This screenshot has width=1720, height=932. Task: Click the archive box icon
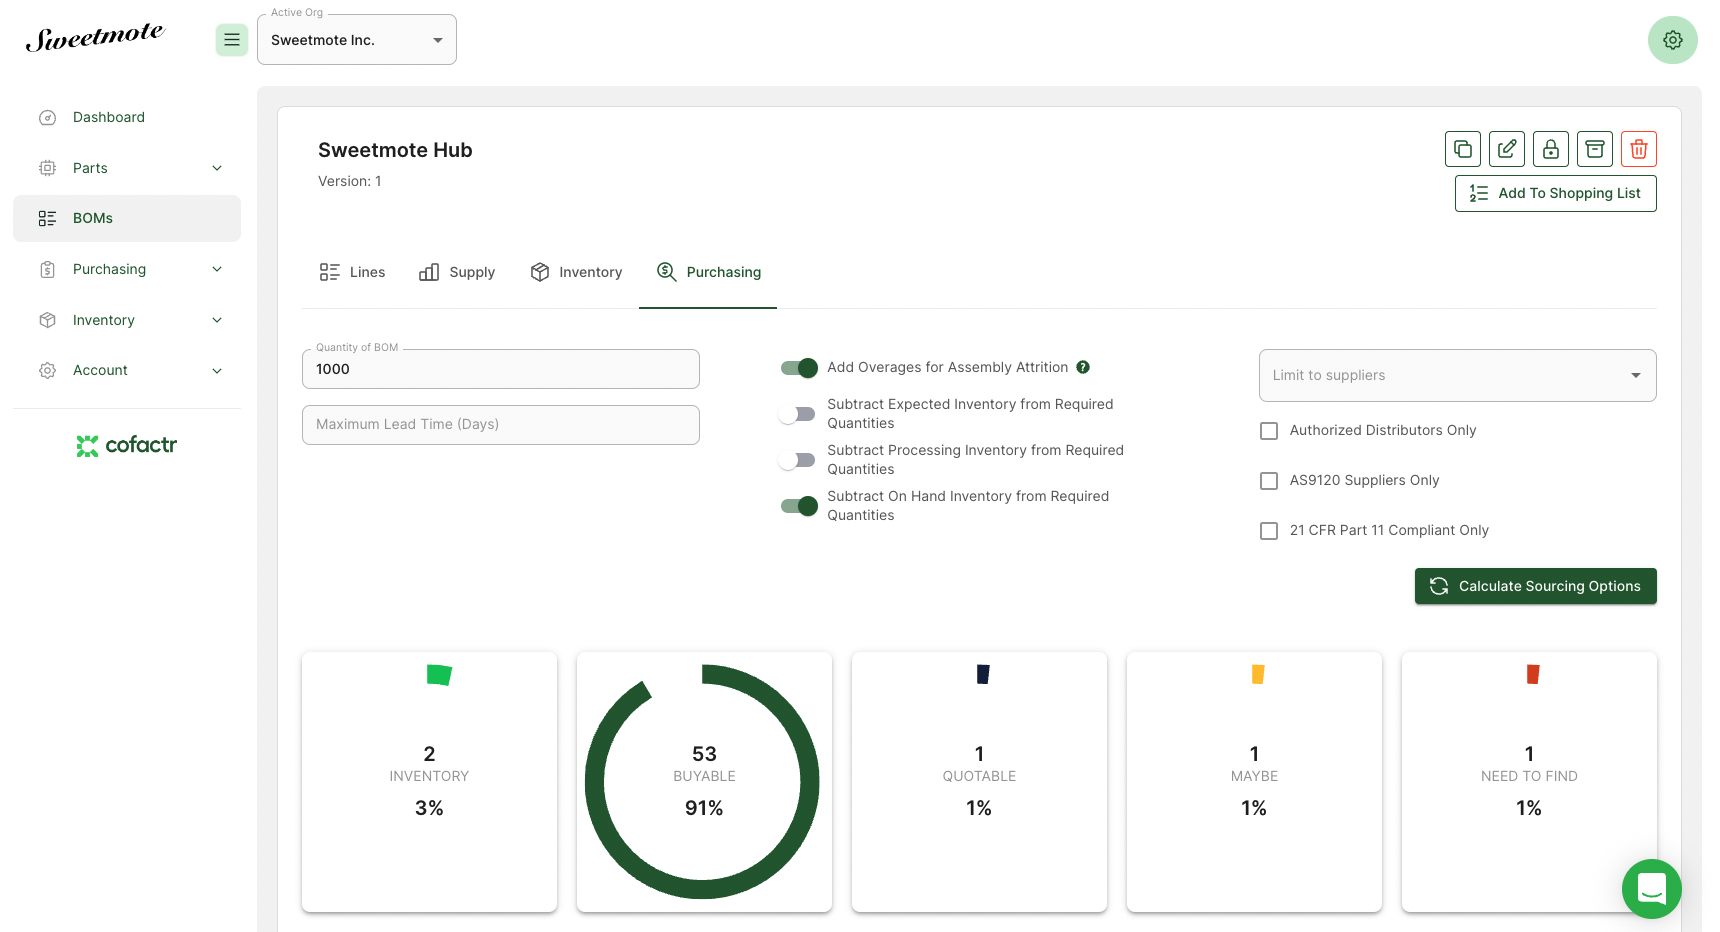[x=1595, y=149]
